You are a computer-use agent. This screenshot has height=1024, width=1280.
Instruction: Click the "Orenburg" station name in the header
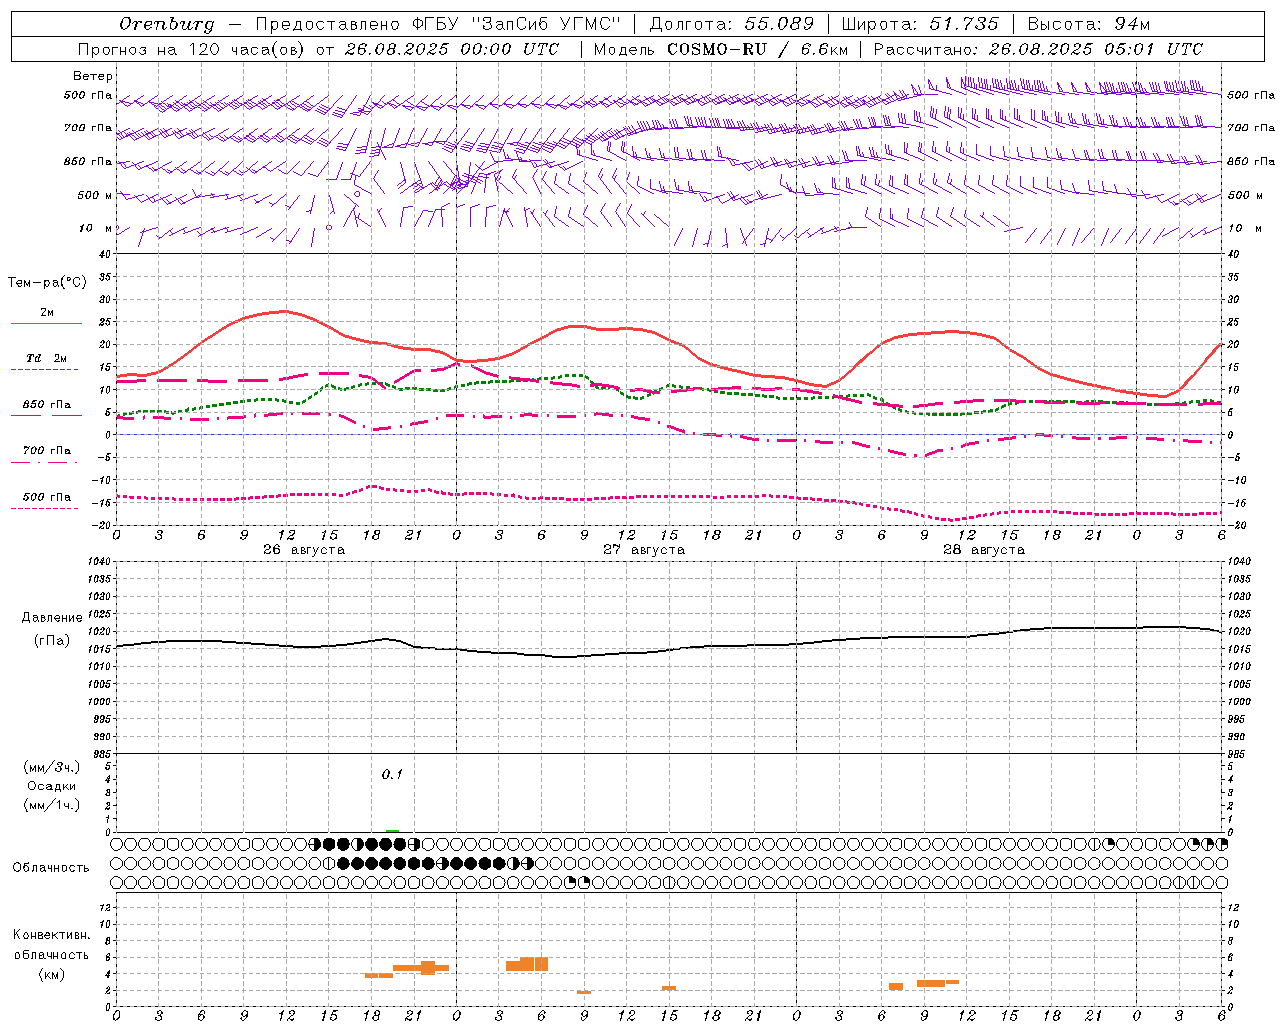pos(166,24)
